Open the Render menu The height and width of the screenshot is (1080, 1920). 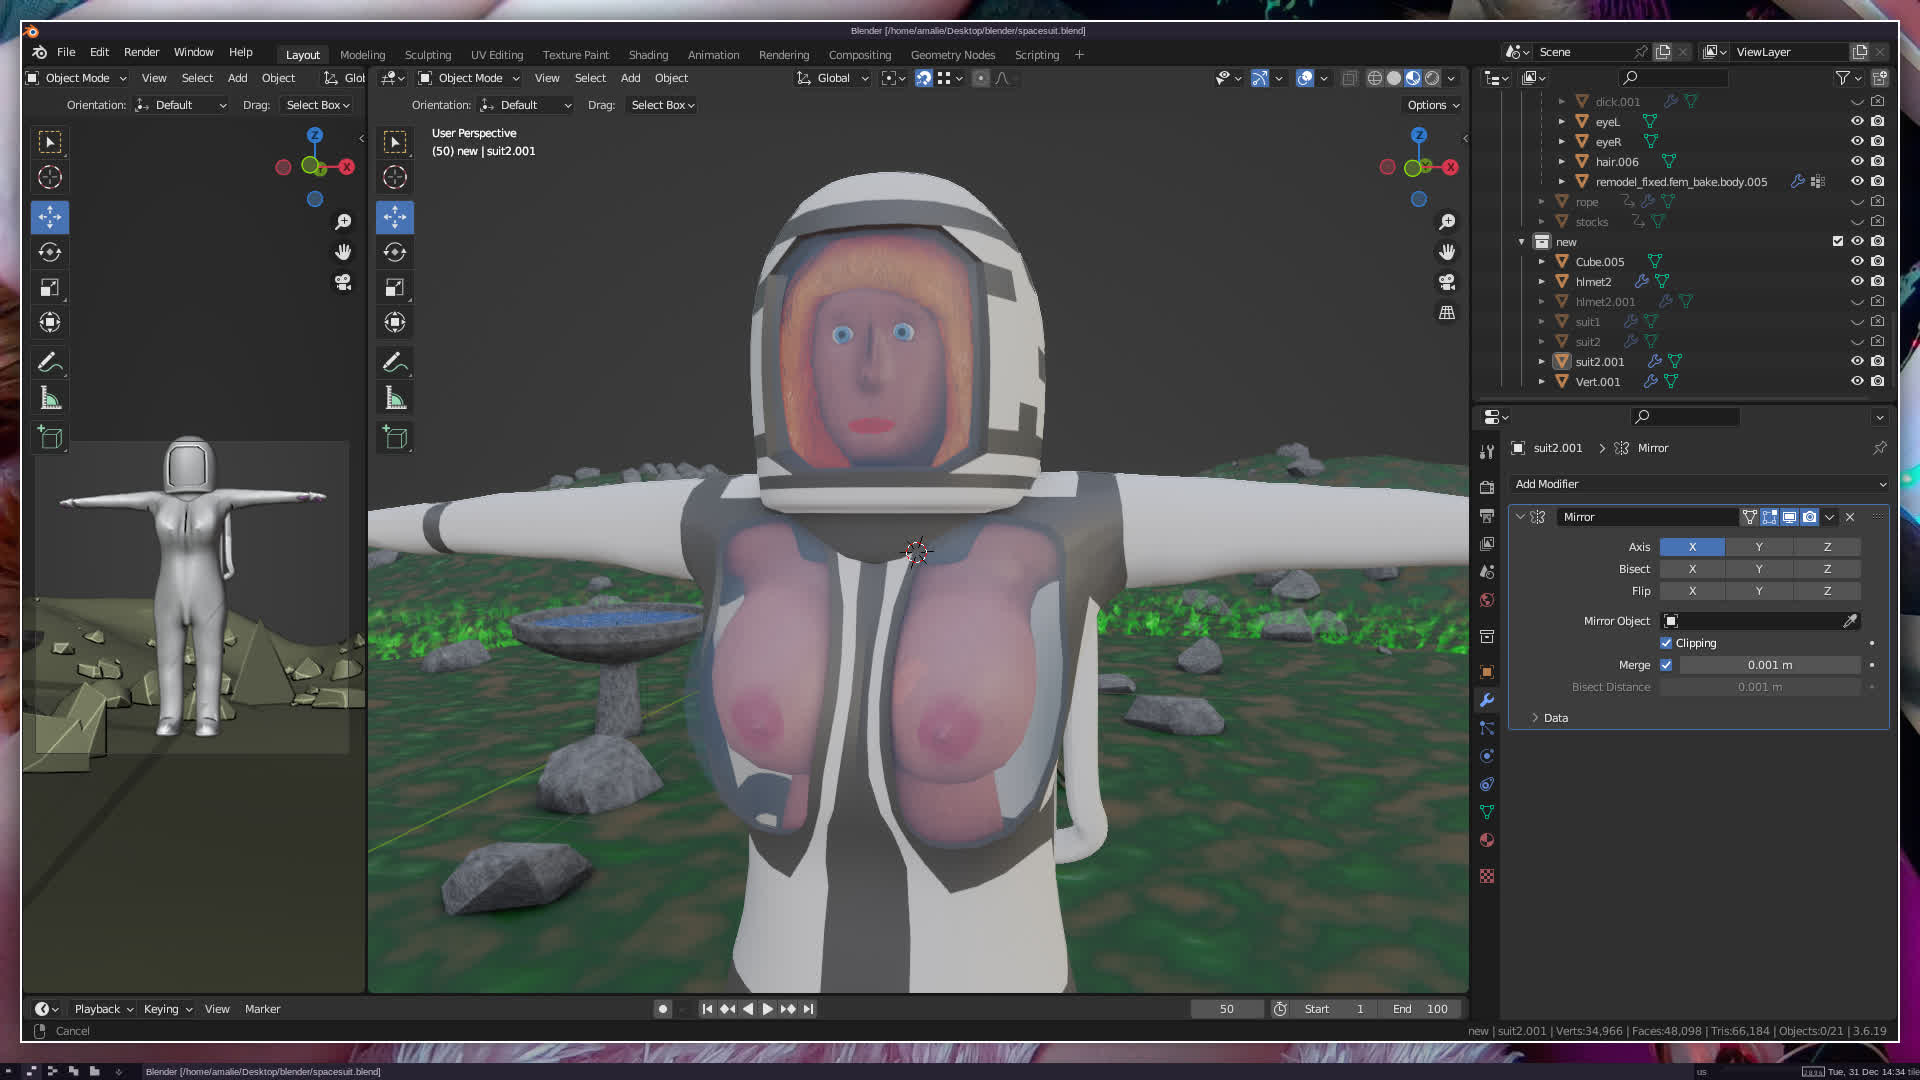[141, 52]
